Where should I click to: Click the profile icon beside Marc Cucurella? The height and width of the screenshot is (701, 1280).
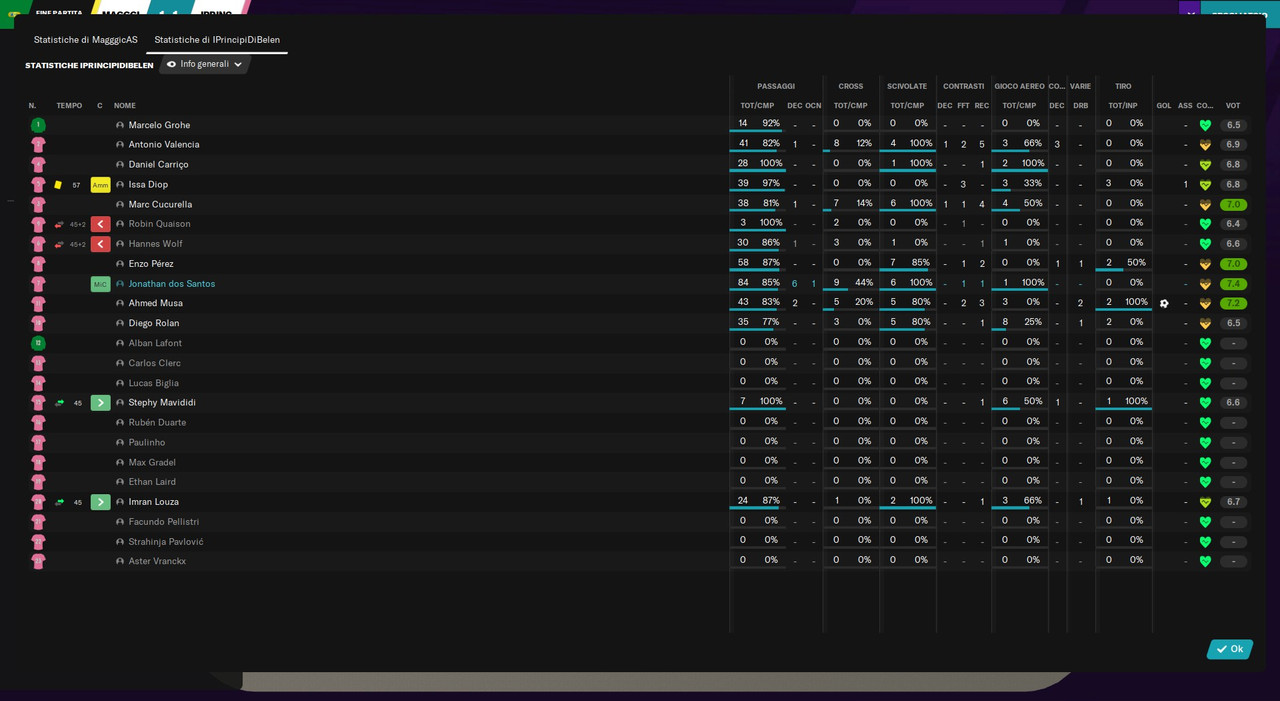click(120, 205)
